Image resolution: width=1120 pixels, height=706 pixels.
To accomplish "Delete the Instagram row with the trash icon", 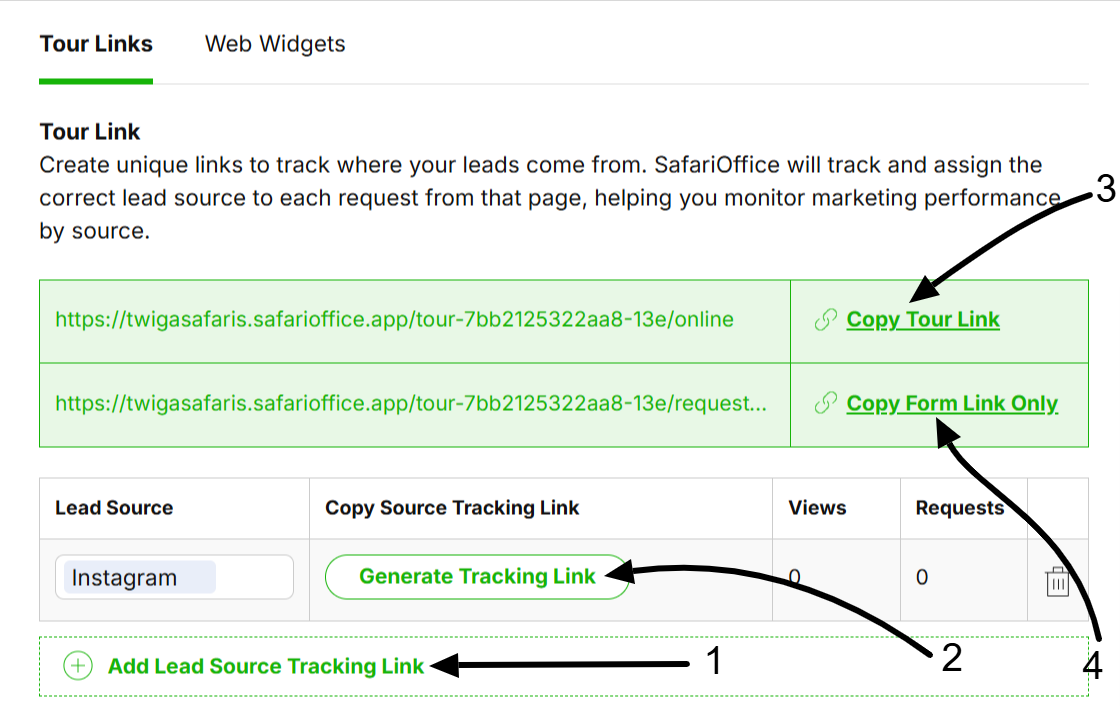I will point(1057,581).
